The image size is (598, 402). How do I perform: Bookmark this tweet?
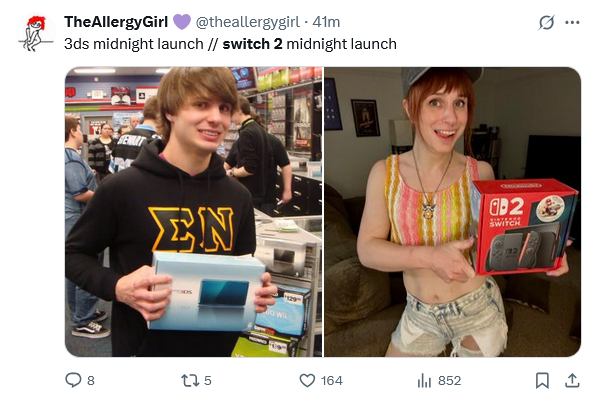[542, 380]
